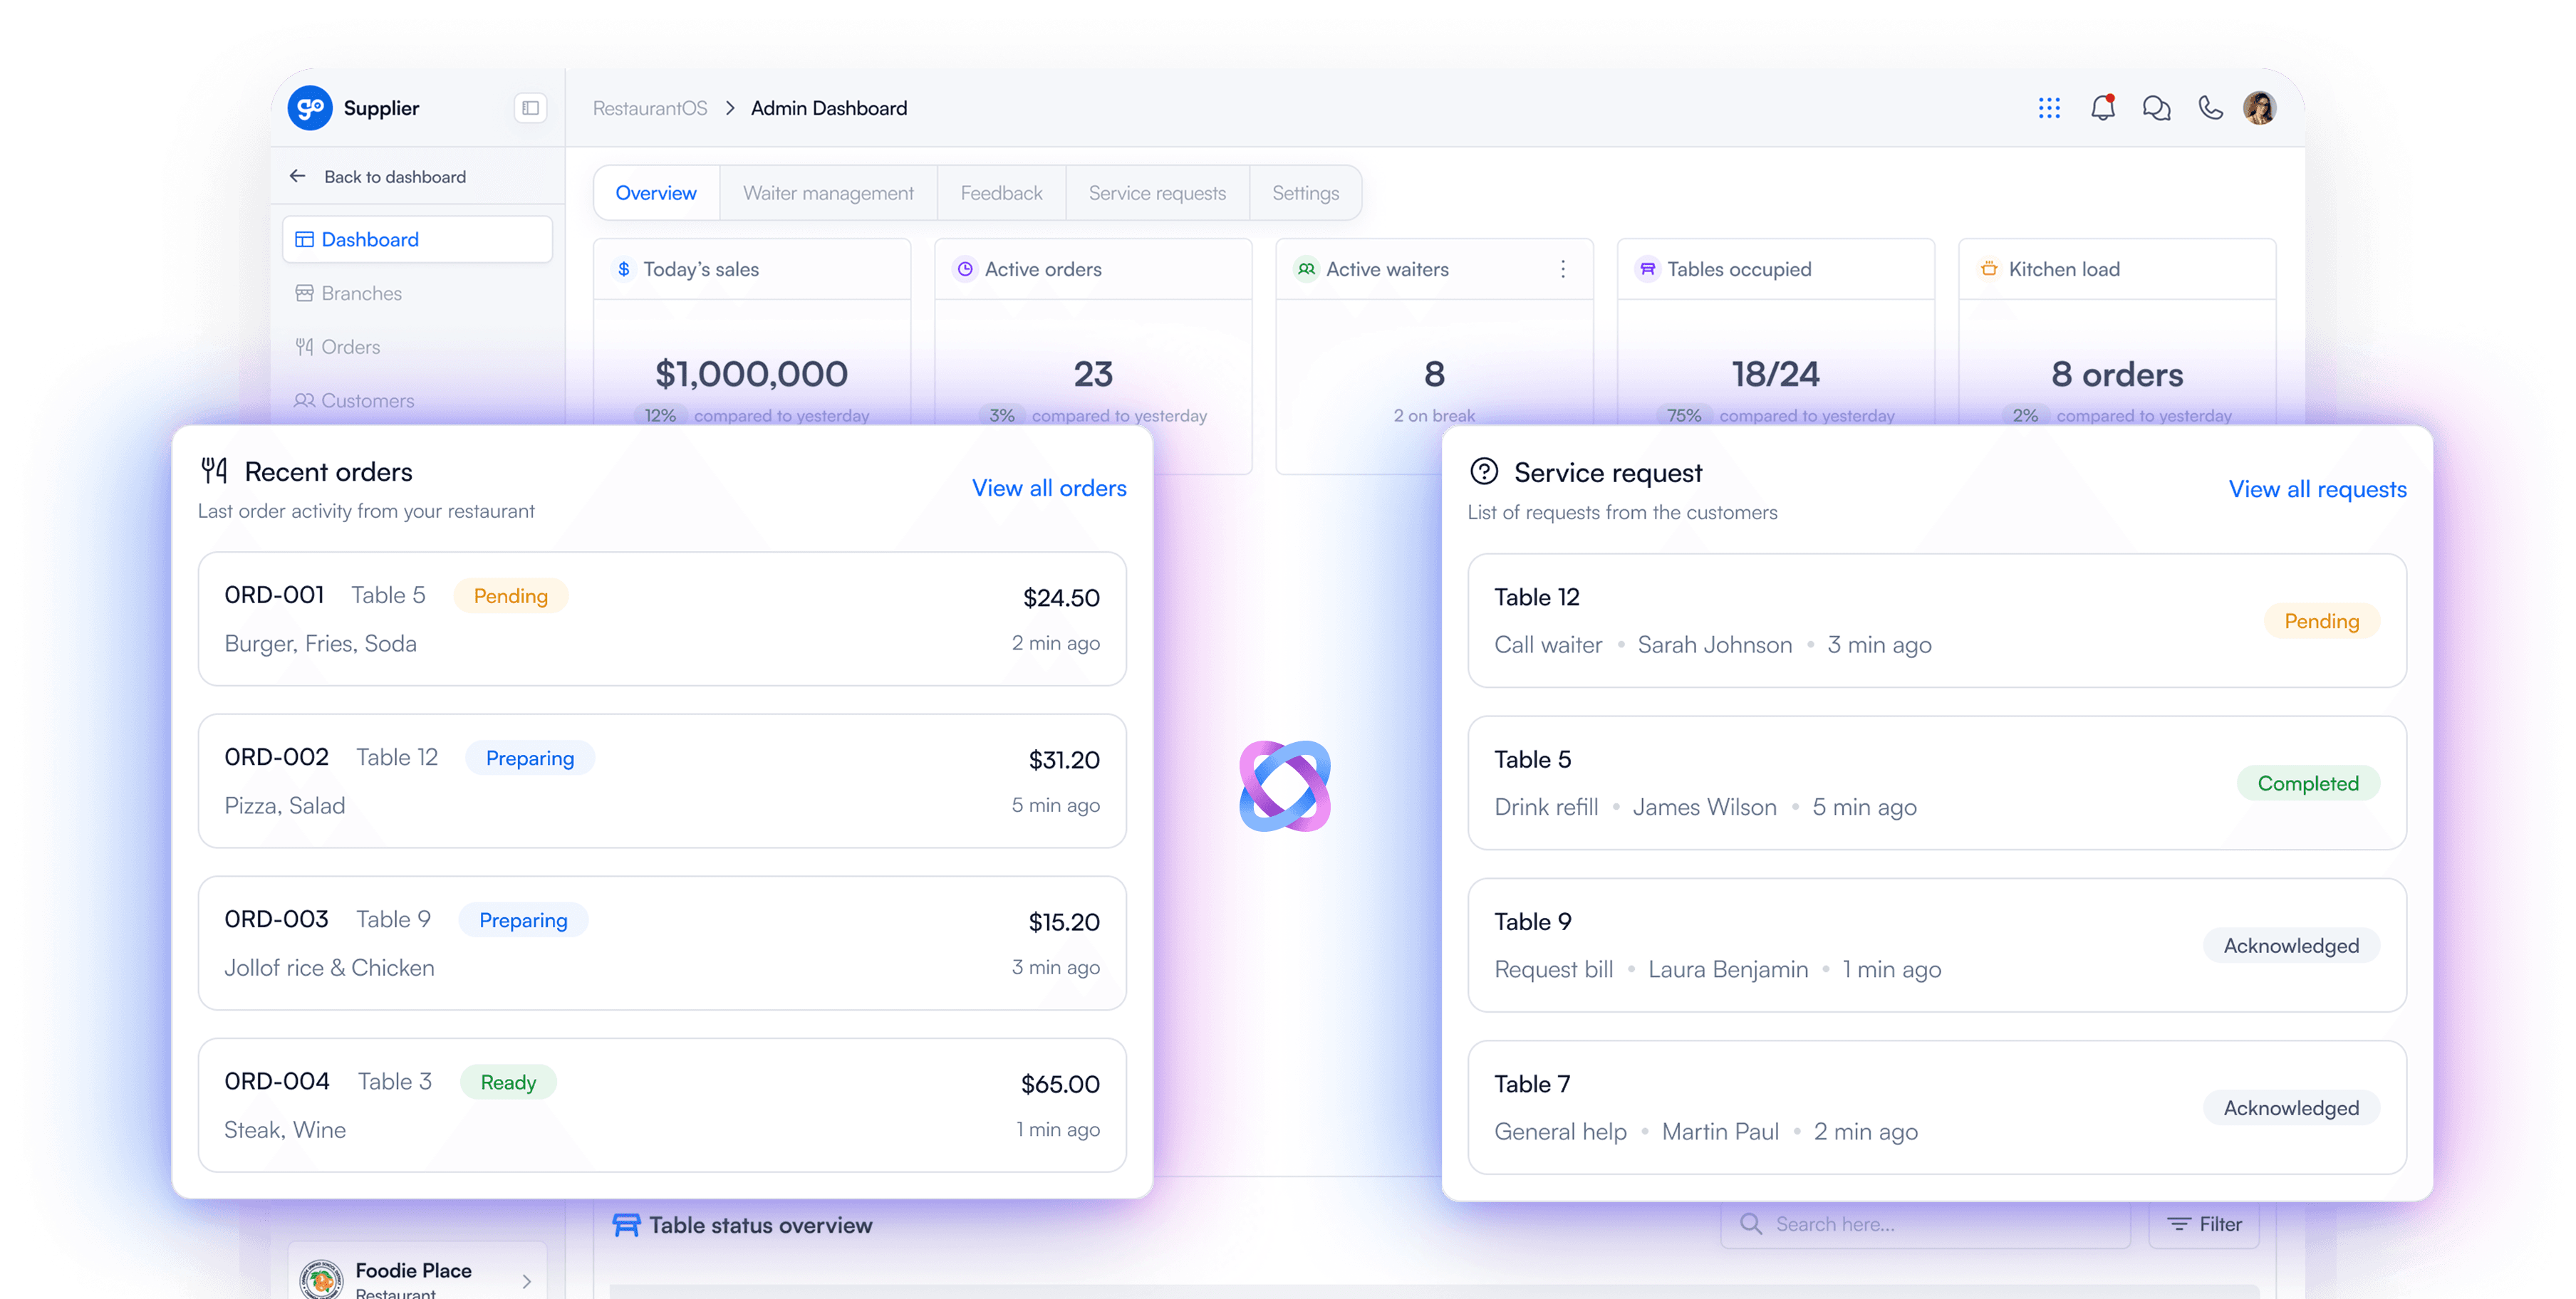Click the filter lines icon beside Filter
Viewport: 2576px width, 1299px height.
2179,1224
